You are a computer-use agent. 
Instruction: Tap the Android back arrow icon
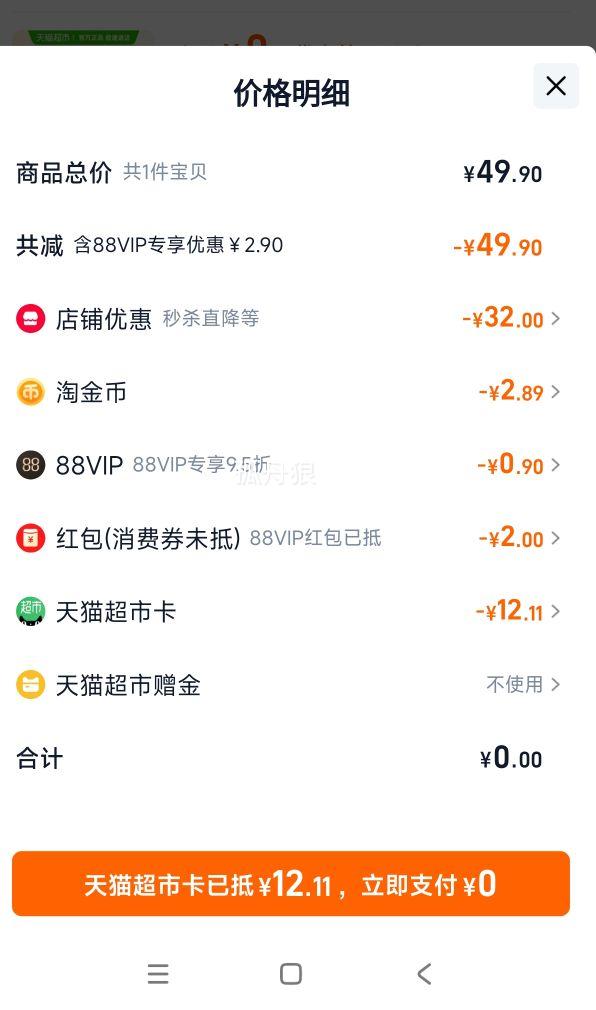click(424, 973)
